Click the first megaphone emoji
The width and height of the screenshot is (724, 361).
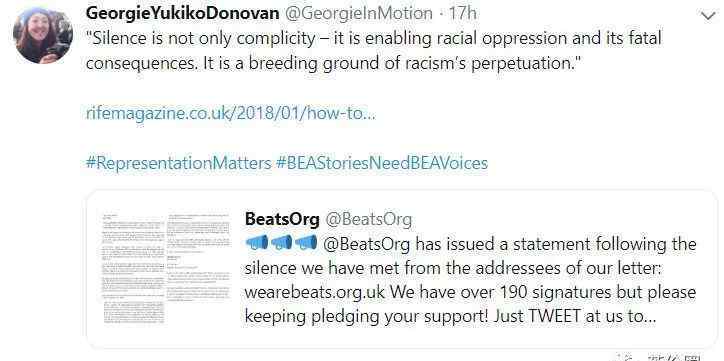coord(257,242)
